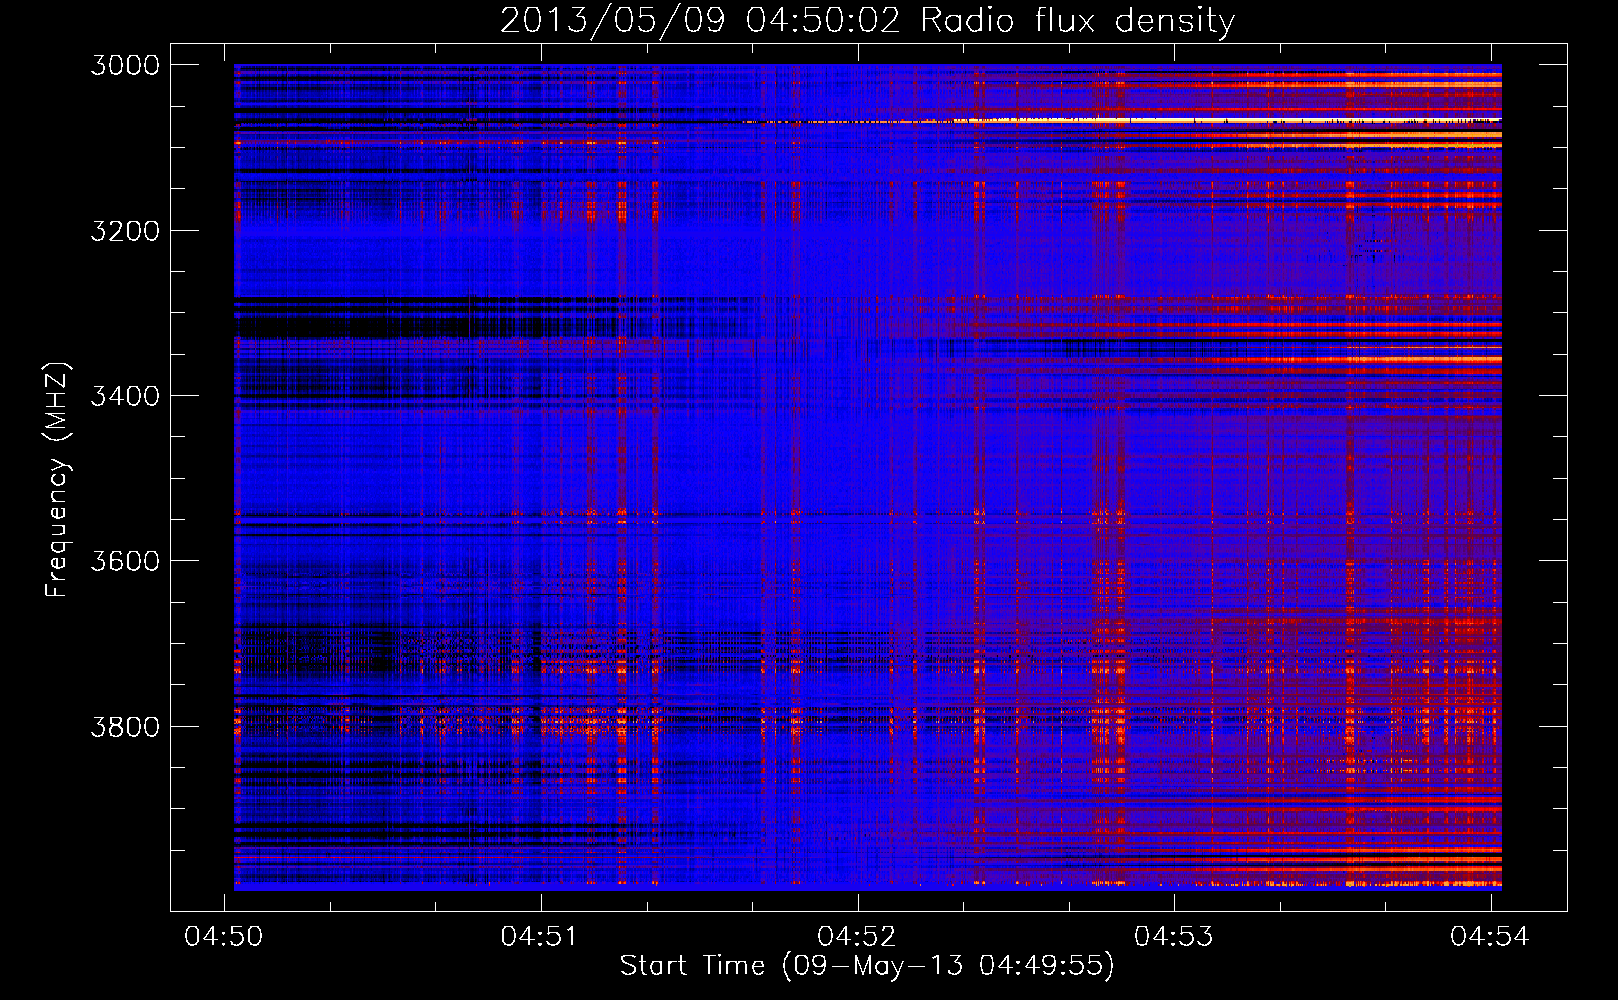Click the "Frequency (MHZ)" axis title

point(57,480)
